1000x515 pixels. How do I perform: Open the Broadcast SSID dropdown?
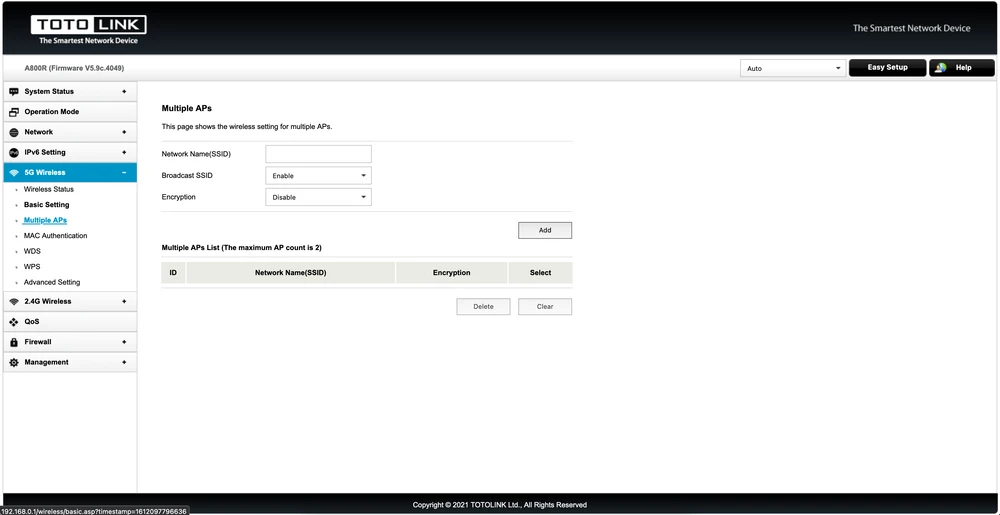coord(318,176)
